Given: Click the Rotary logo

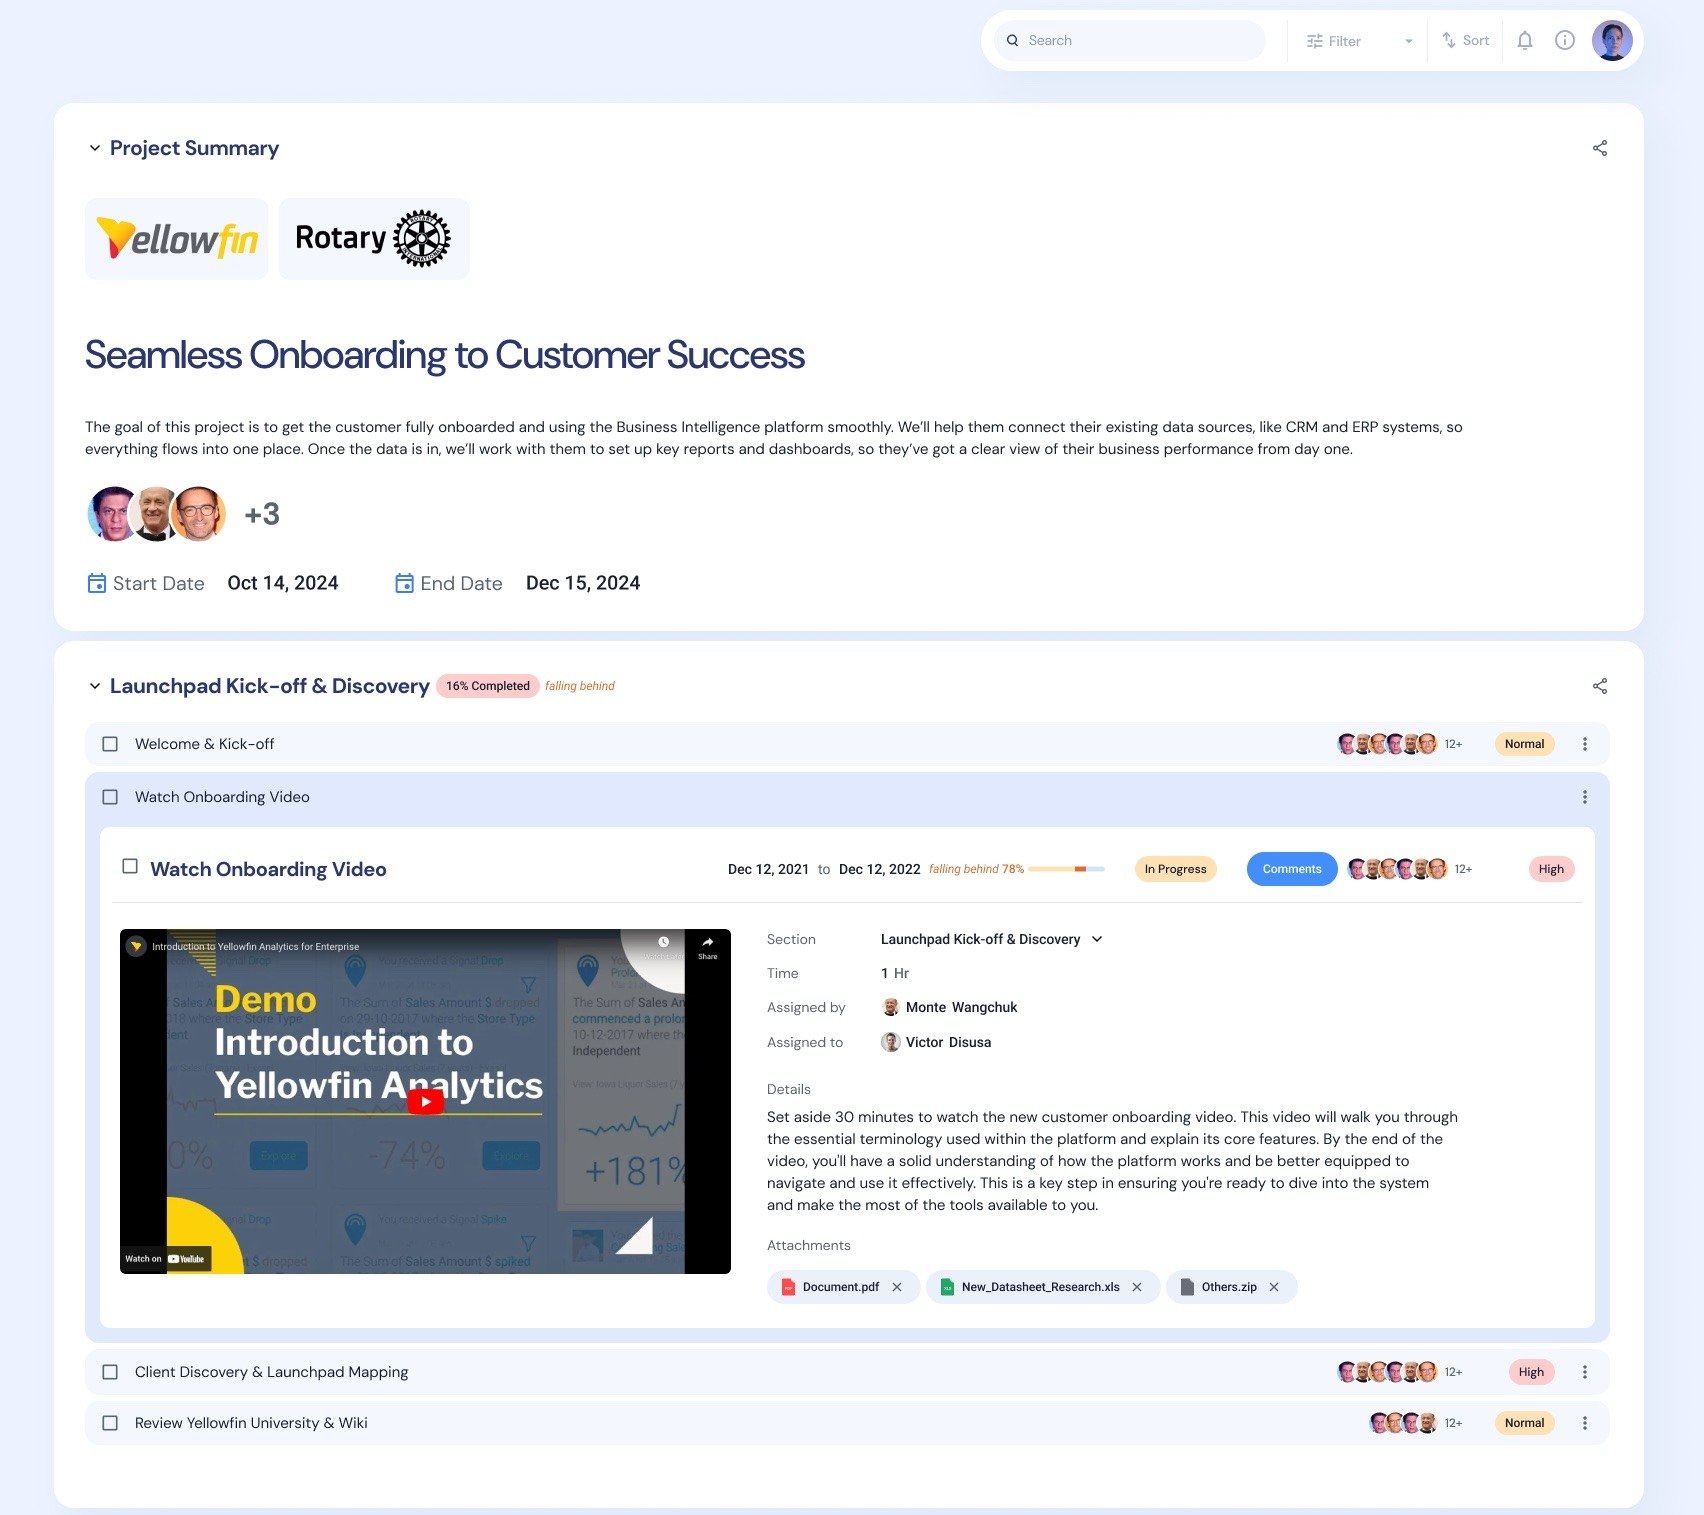Looking at the screenshot, I should [374, 239].
